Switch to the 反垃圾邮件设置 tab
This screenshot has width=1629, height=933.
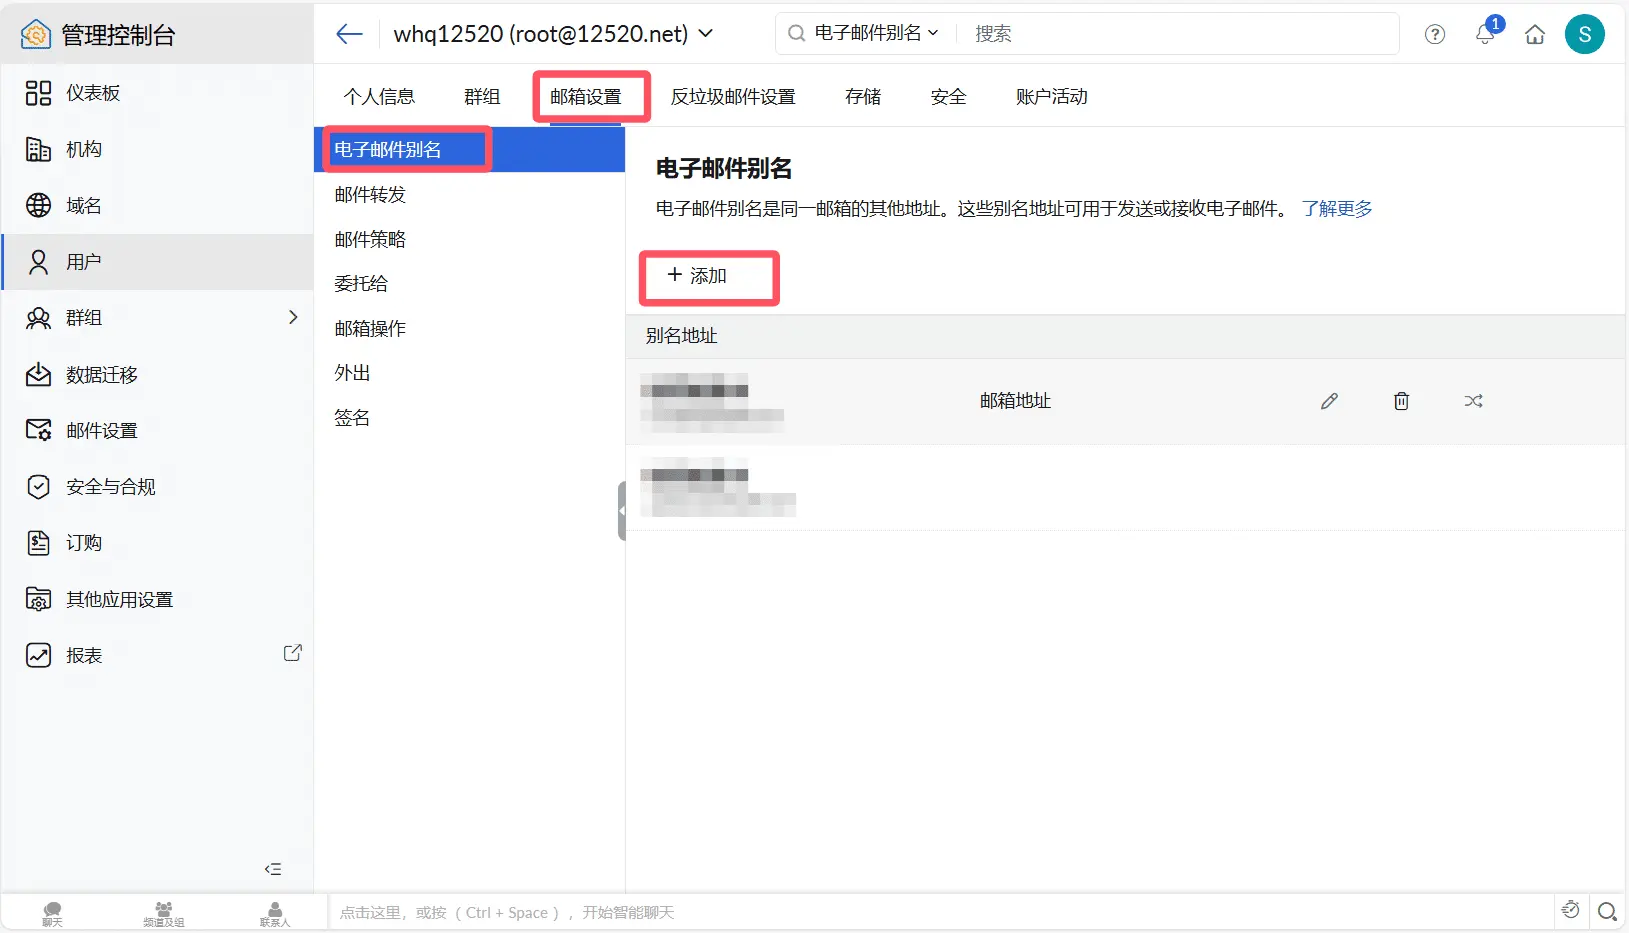click(x=733, y=97)
